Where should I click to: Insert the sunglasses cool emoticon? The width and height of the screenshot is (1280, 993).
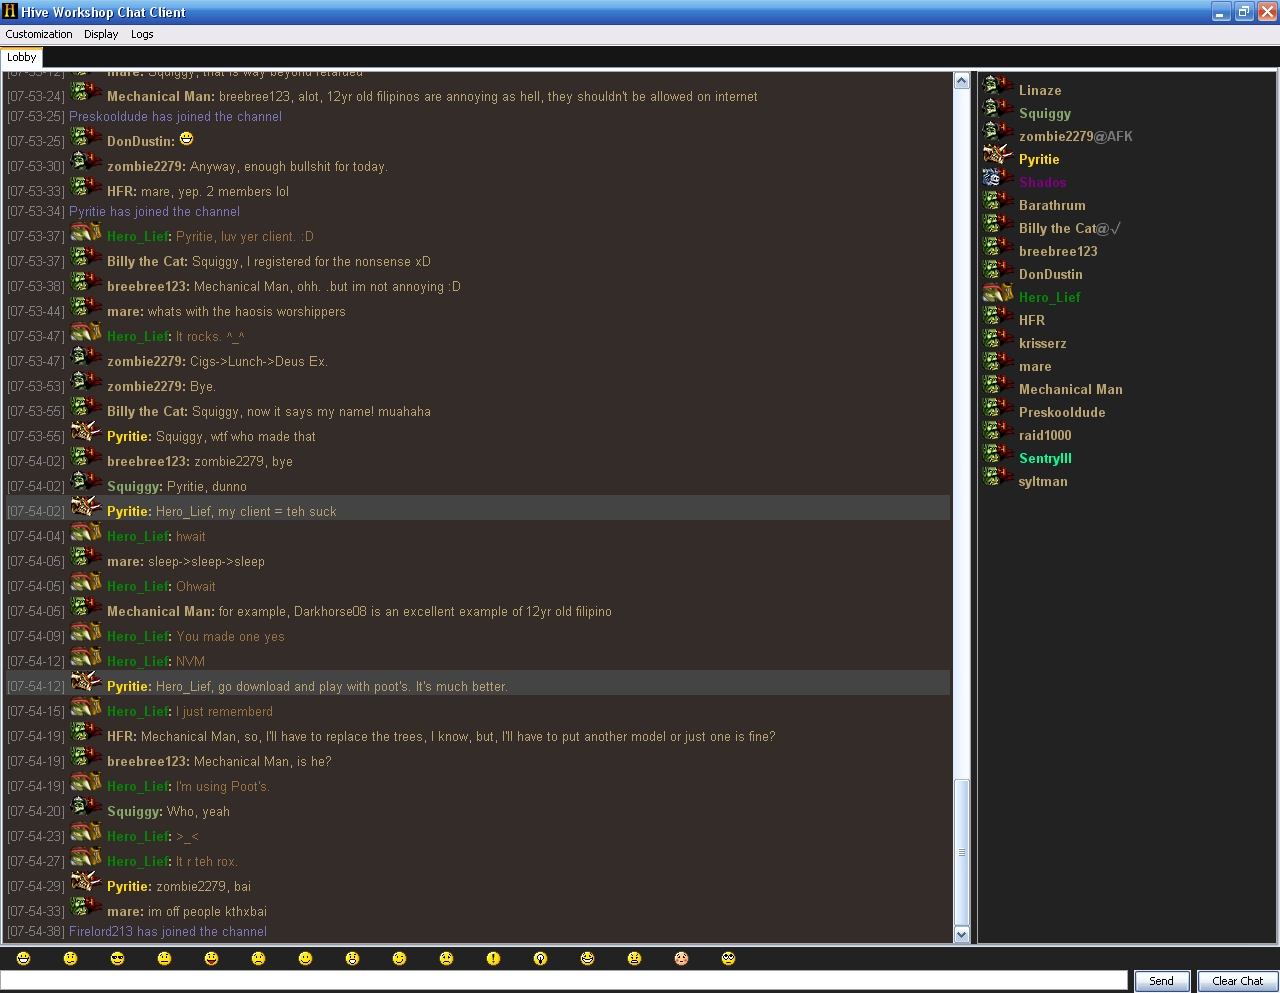tap(117, 958)
